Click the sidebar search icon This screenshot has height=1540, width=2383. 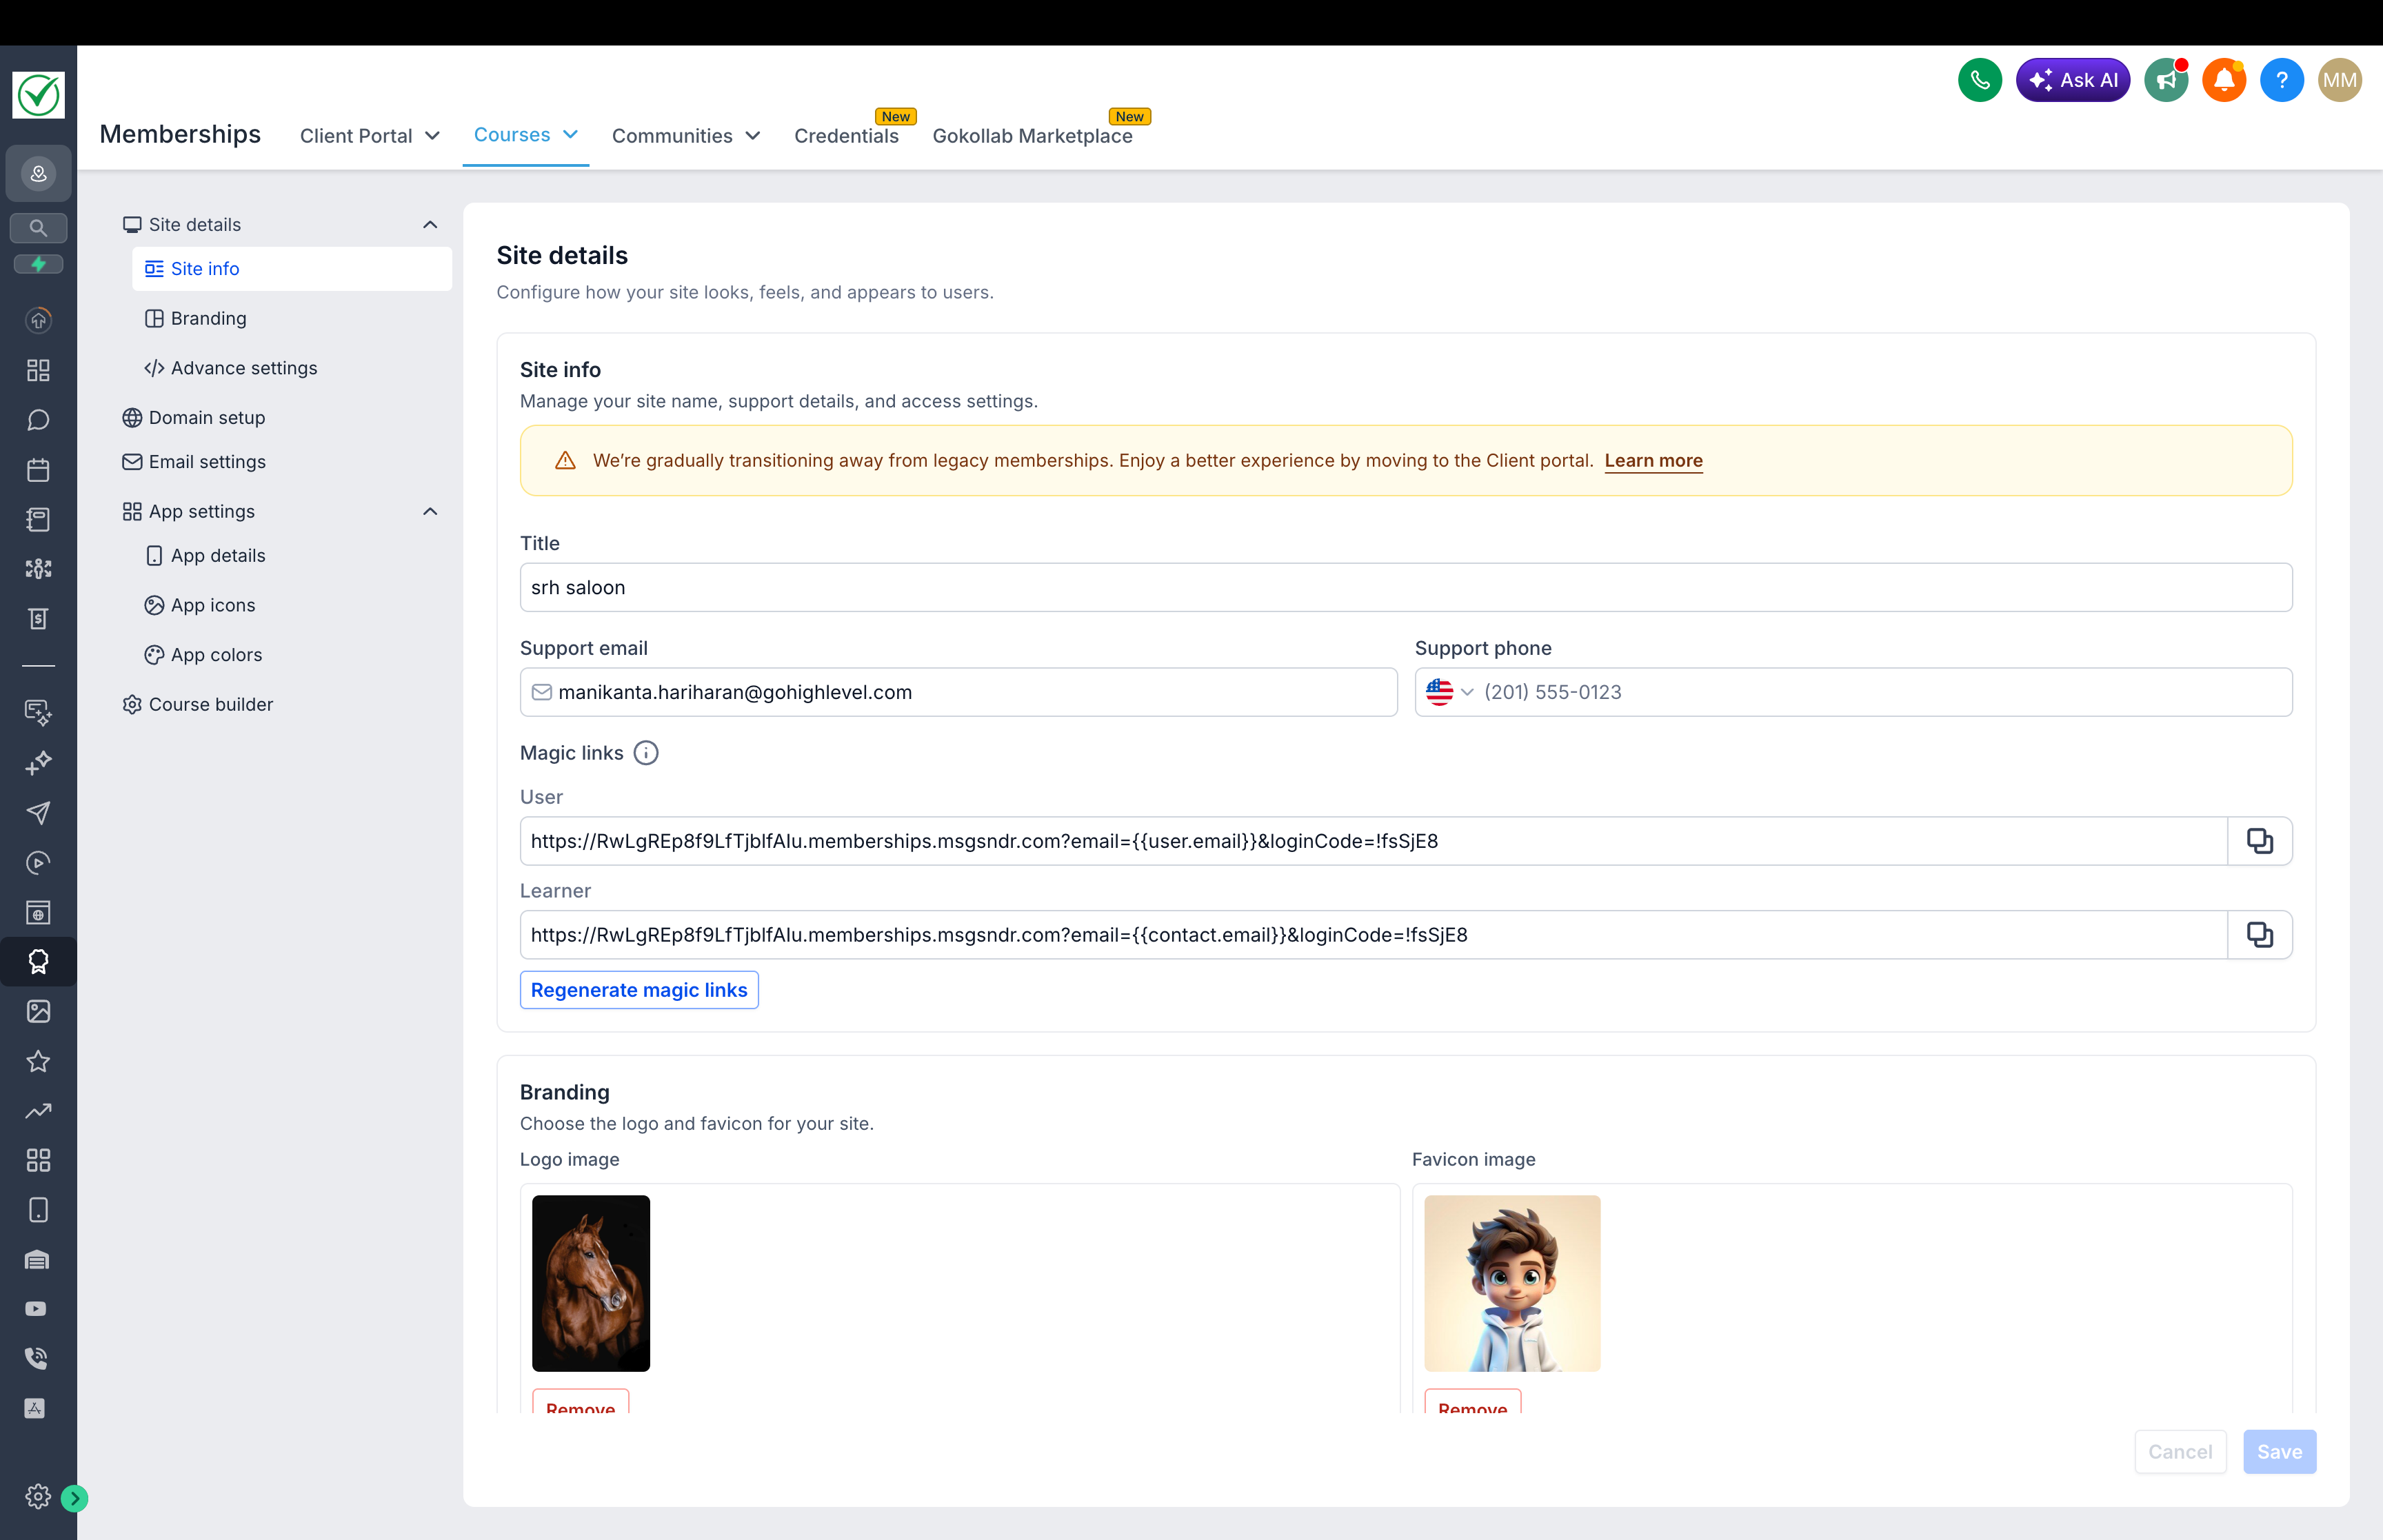coord(38,228)
